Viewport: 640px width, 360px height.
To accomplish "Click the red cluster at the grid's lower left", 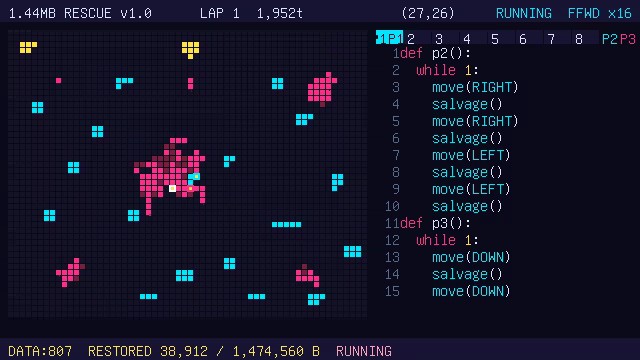I will click(x=70, y=272).
